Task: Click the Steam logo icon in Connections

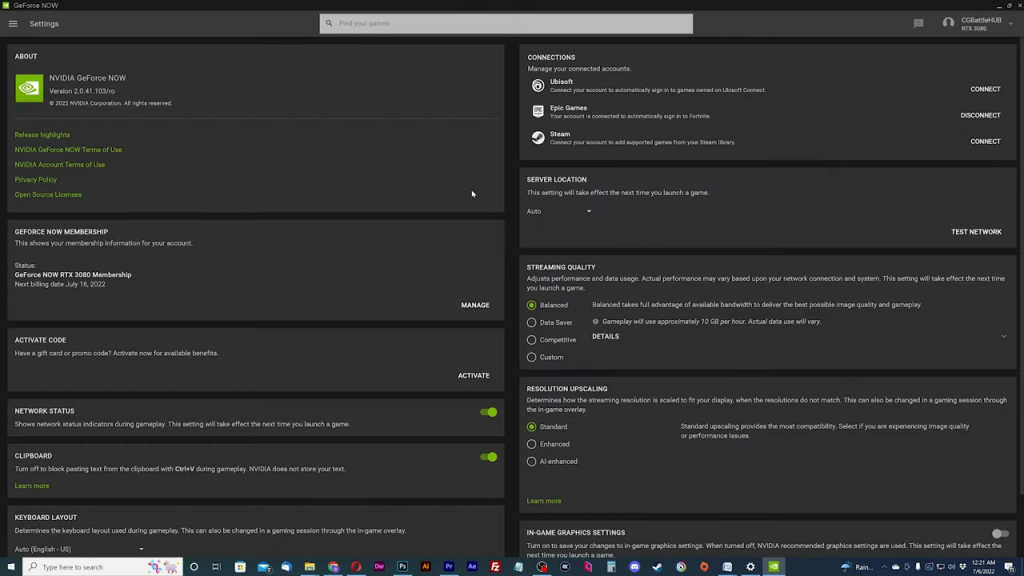Action: [537, 137]
